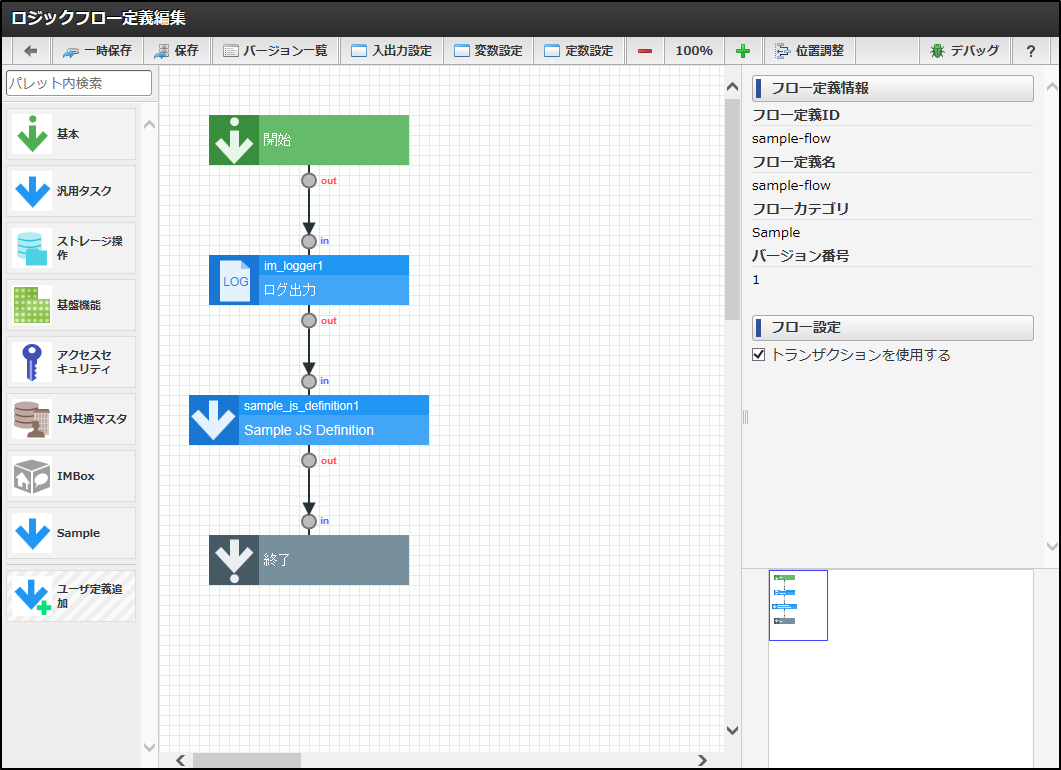The image size is (1061, 770).
Task: Click ユーザ定義追加 add user definition
Action: [x=71, y=596]
